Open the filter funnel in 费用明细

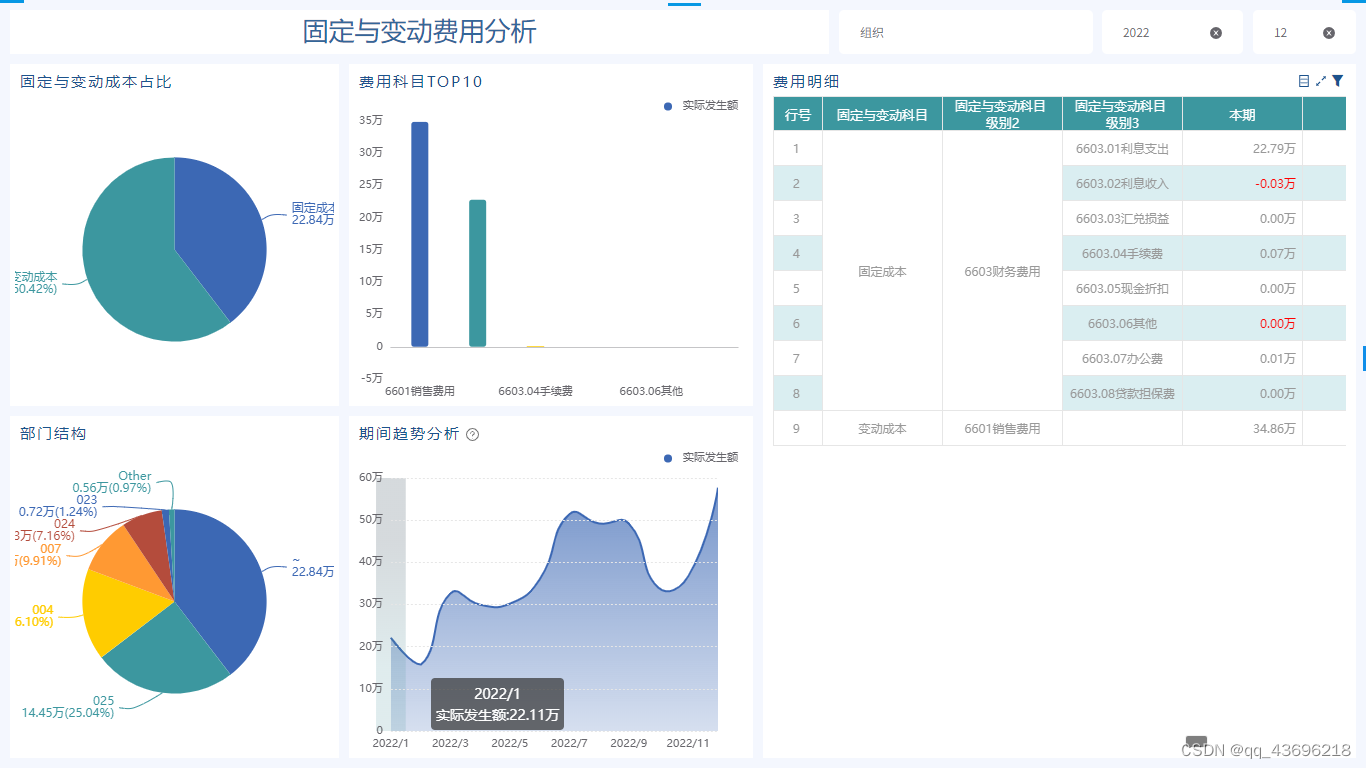click(1337, 81)
